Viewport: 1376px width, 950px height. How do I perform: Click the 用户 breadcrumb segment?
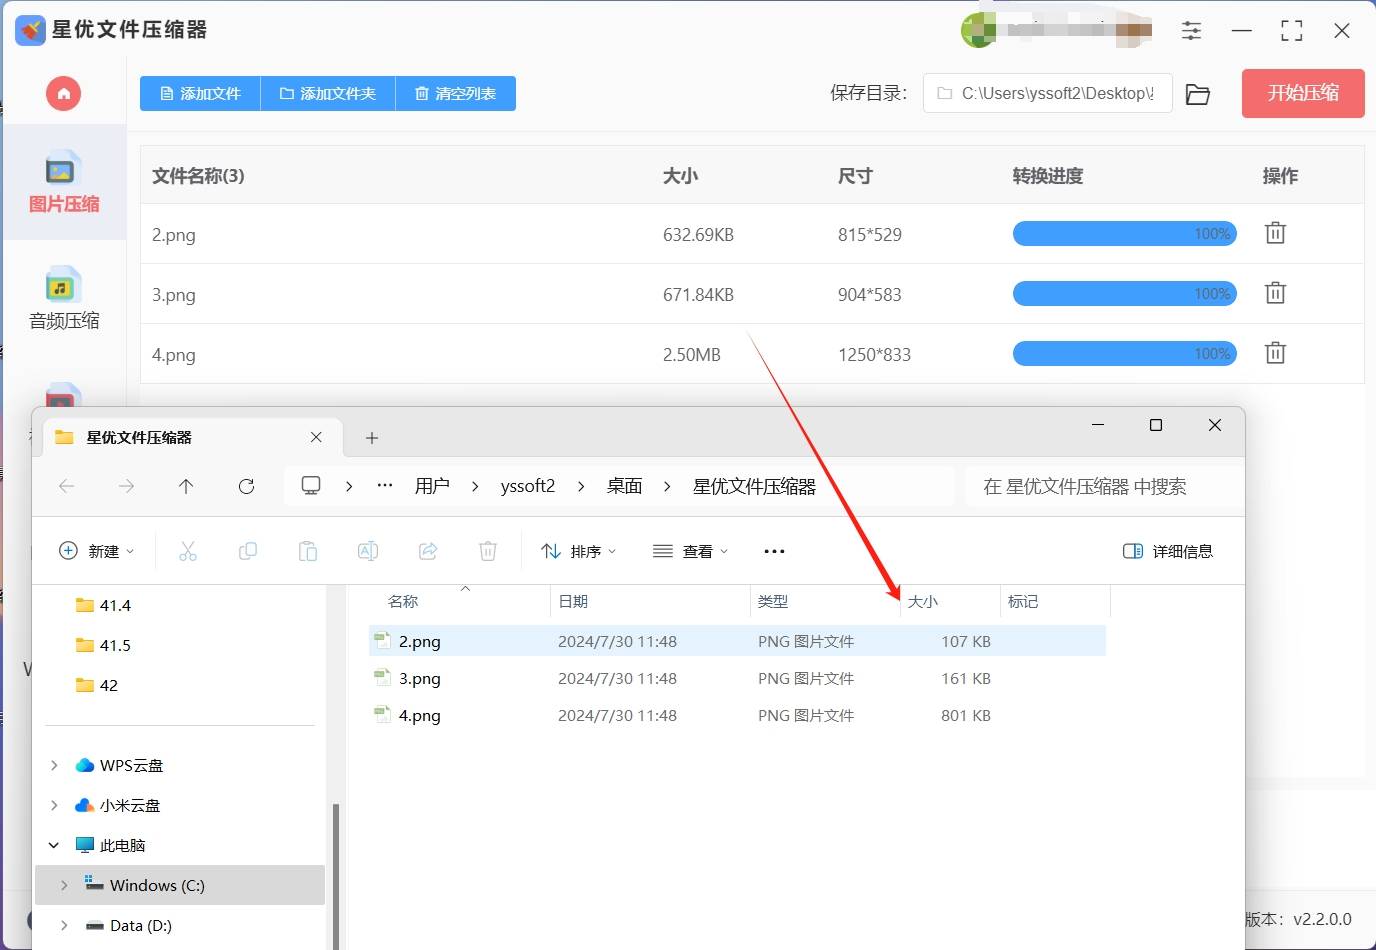432,486
